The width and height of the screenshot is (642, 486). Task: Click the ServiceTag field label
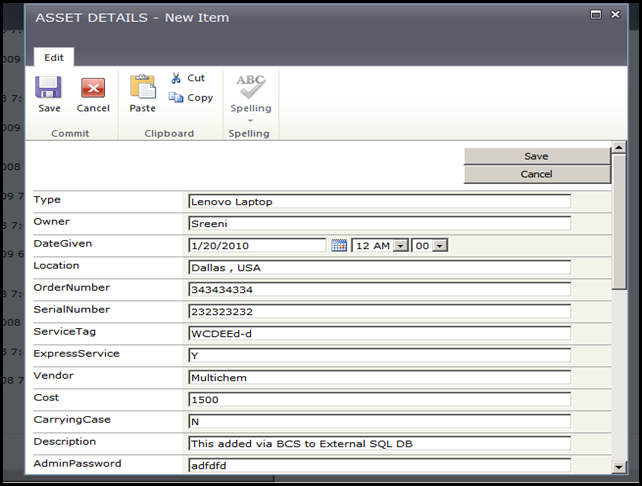[x=65, y=332]
